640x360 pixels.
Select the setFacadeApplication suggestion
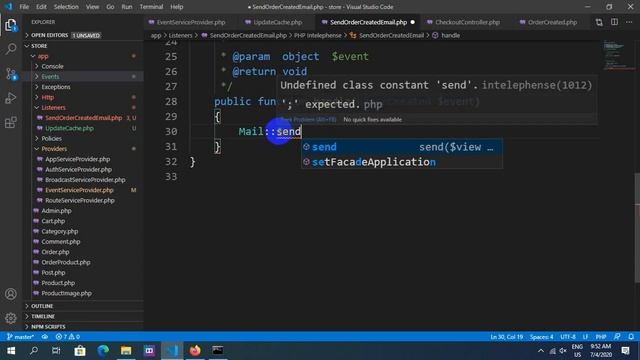402,162
